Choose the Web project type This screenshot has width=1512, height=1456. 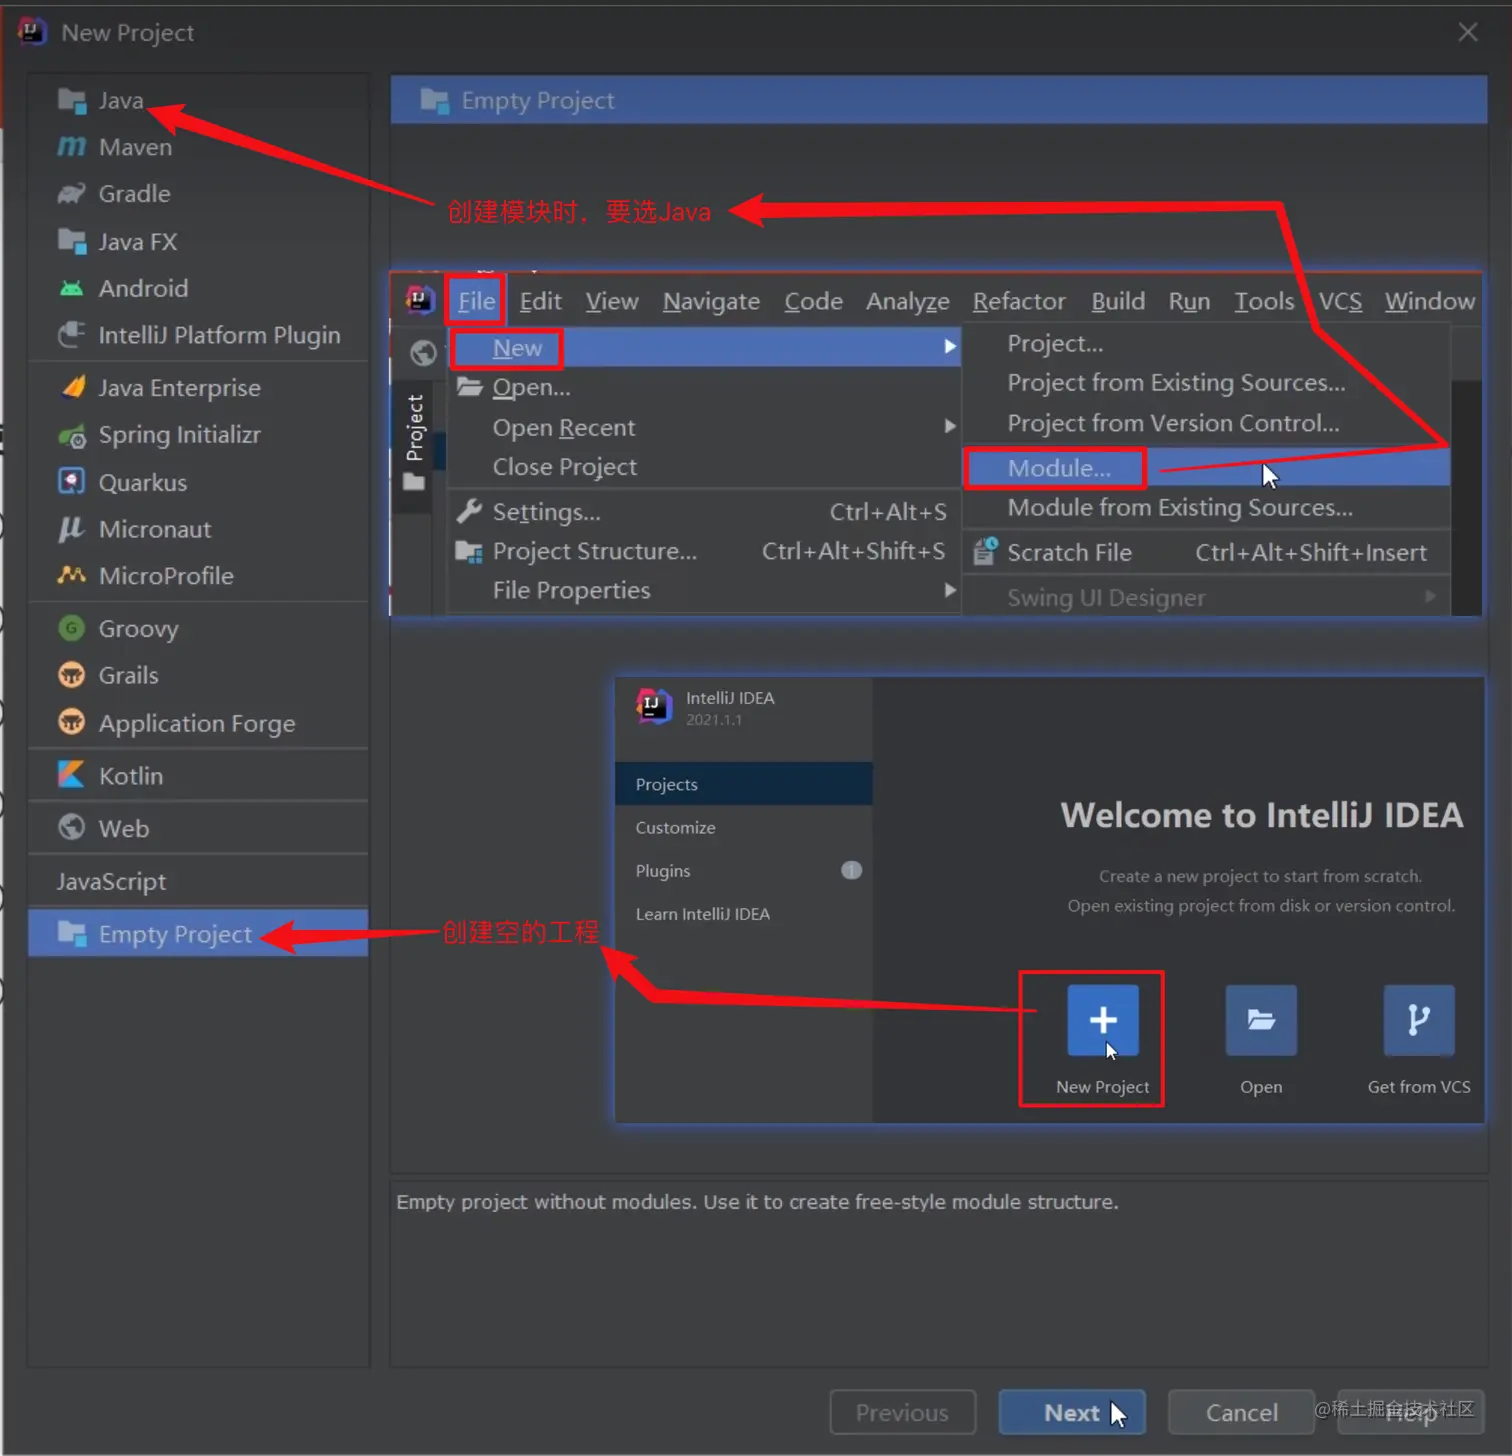[199, 829]
